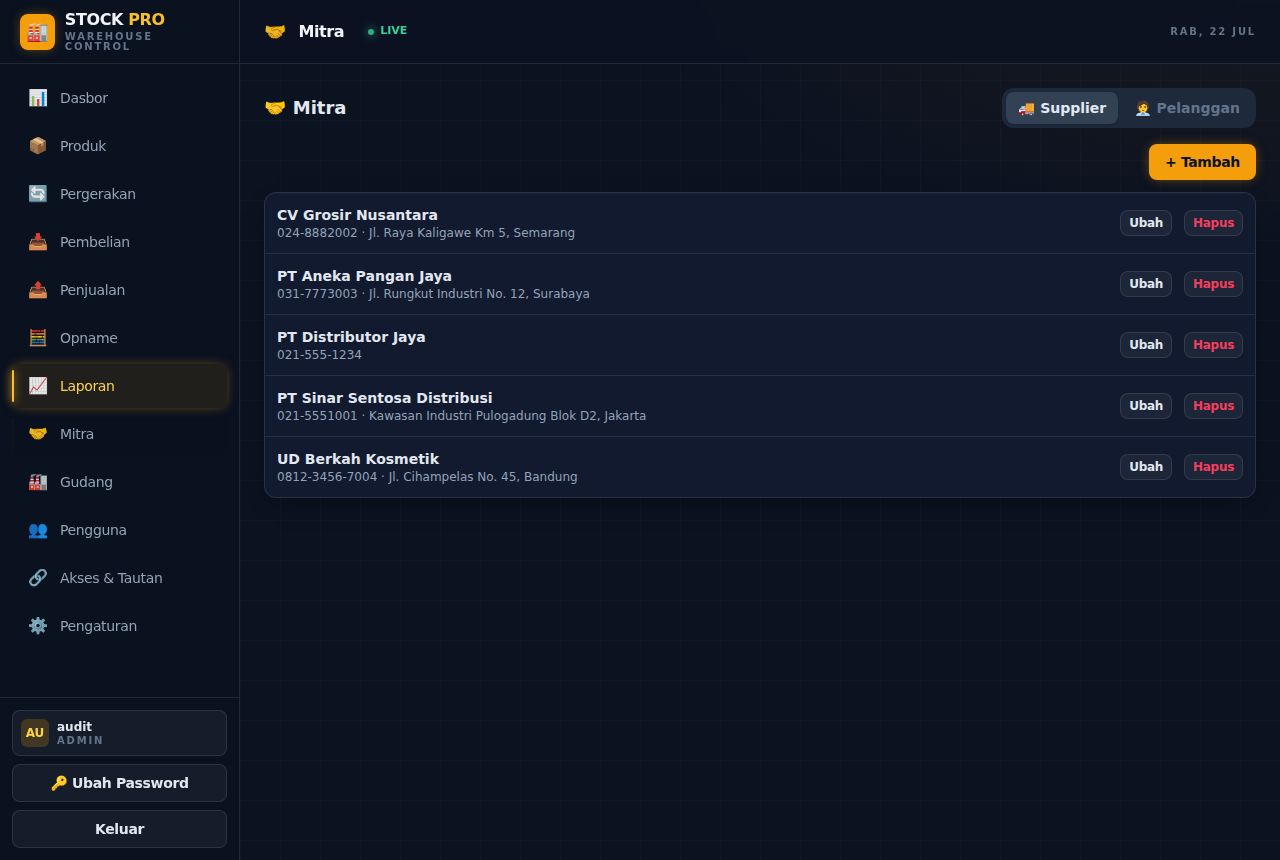Click the Ubah Password button

[120, 783]
